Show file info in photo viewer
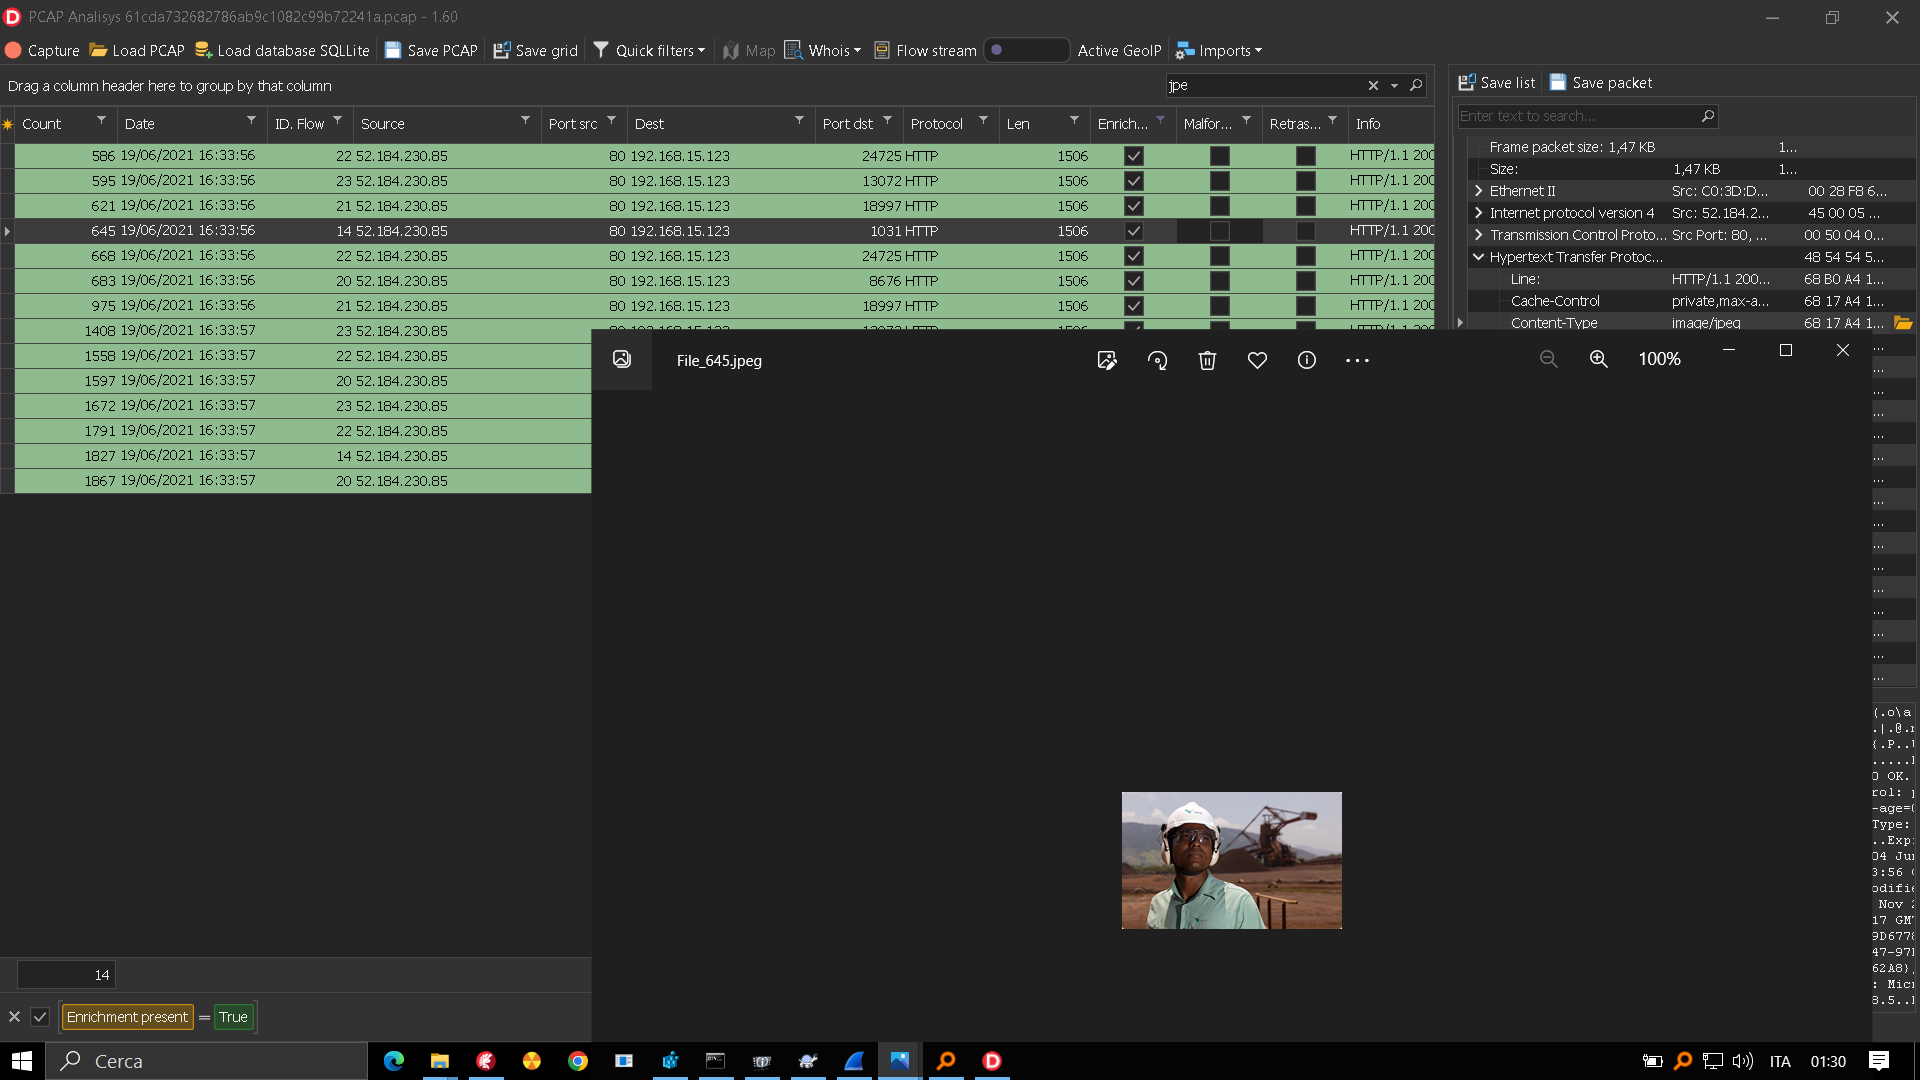 tap(1307, 360)
